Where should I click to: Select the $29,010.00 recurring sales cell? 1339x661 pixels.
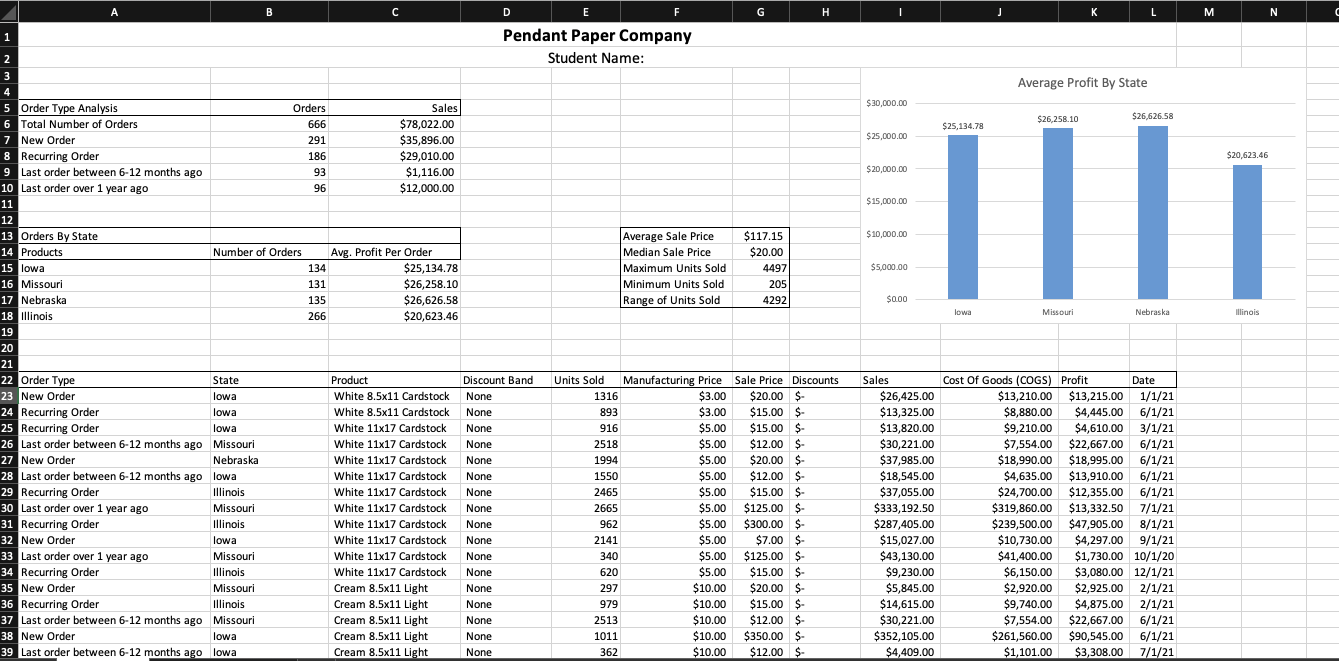(394, 156)
